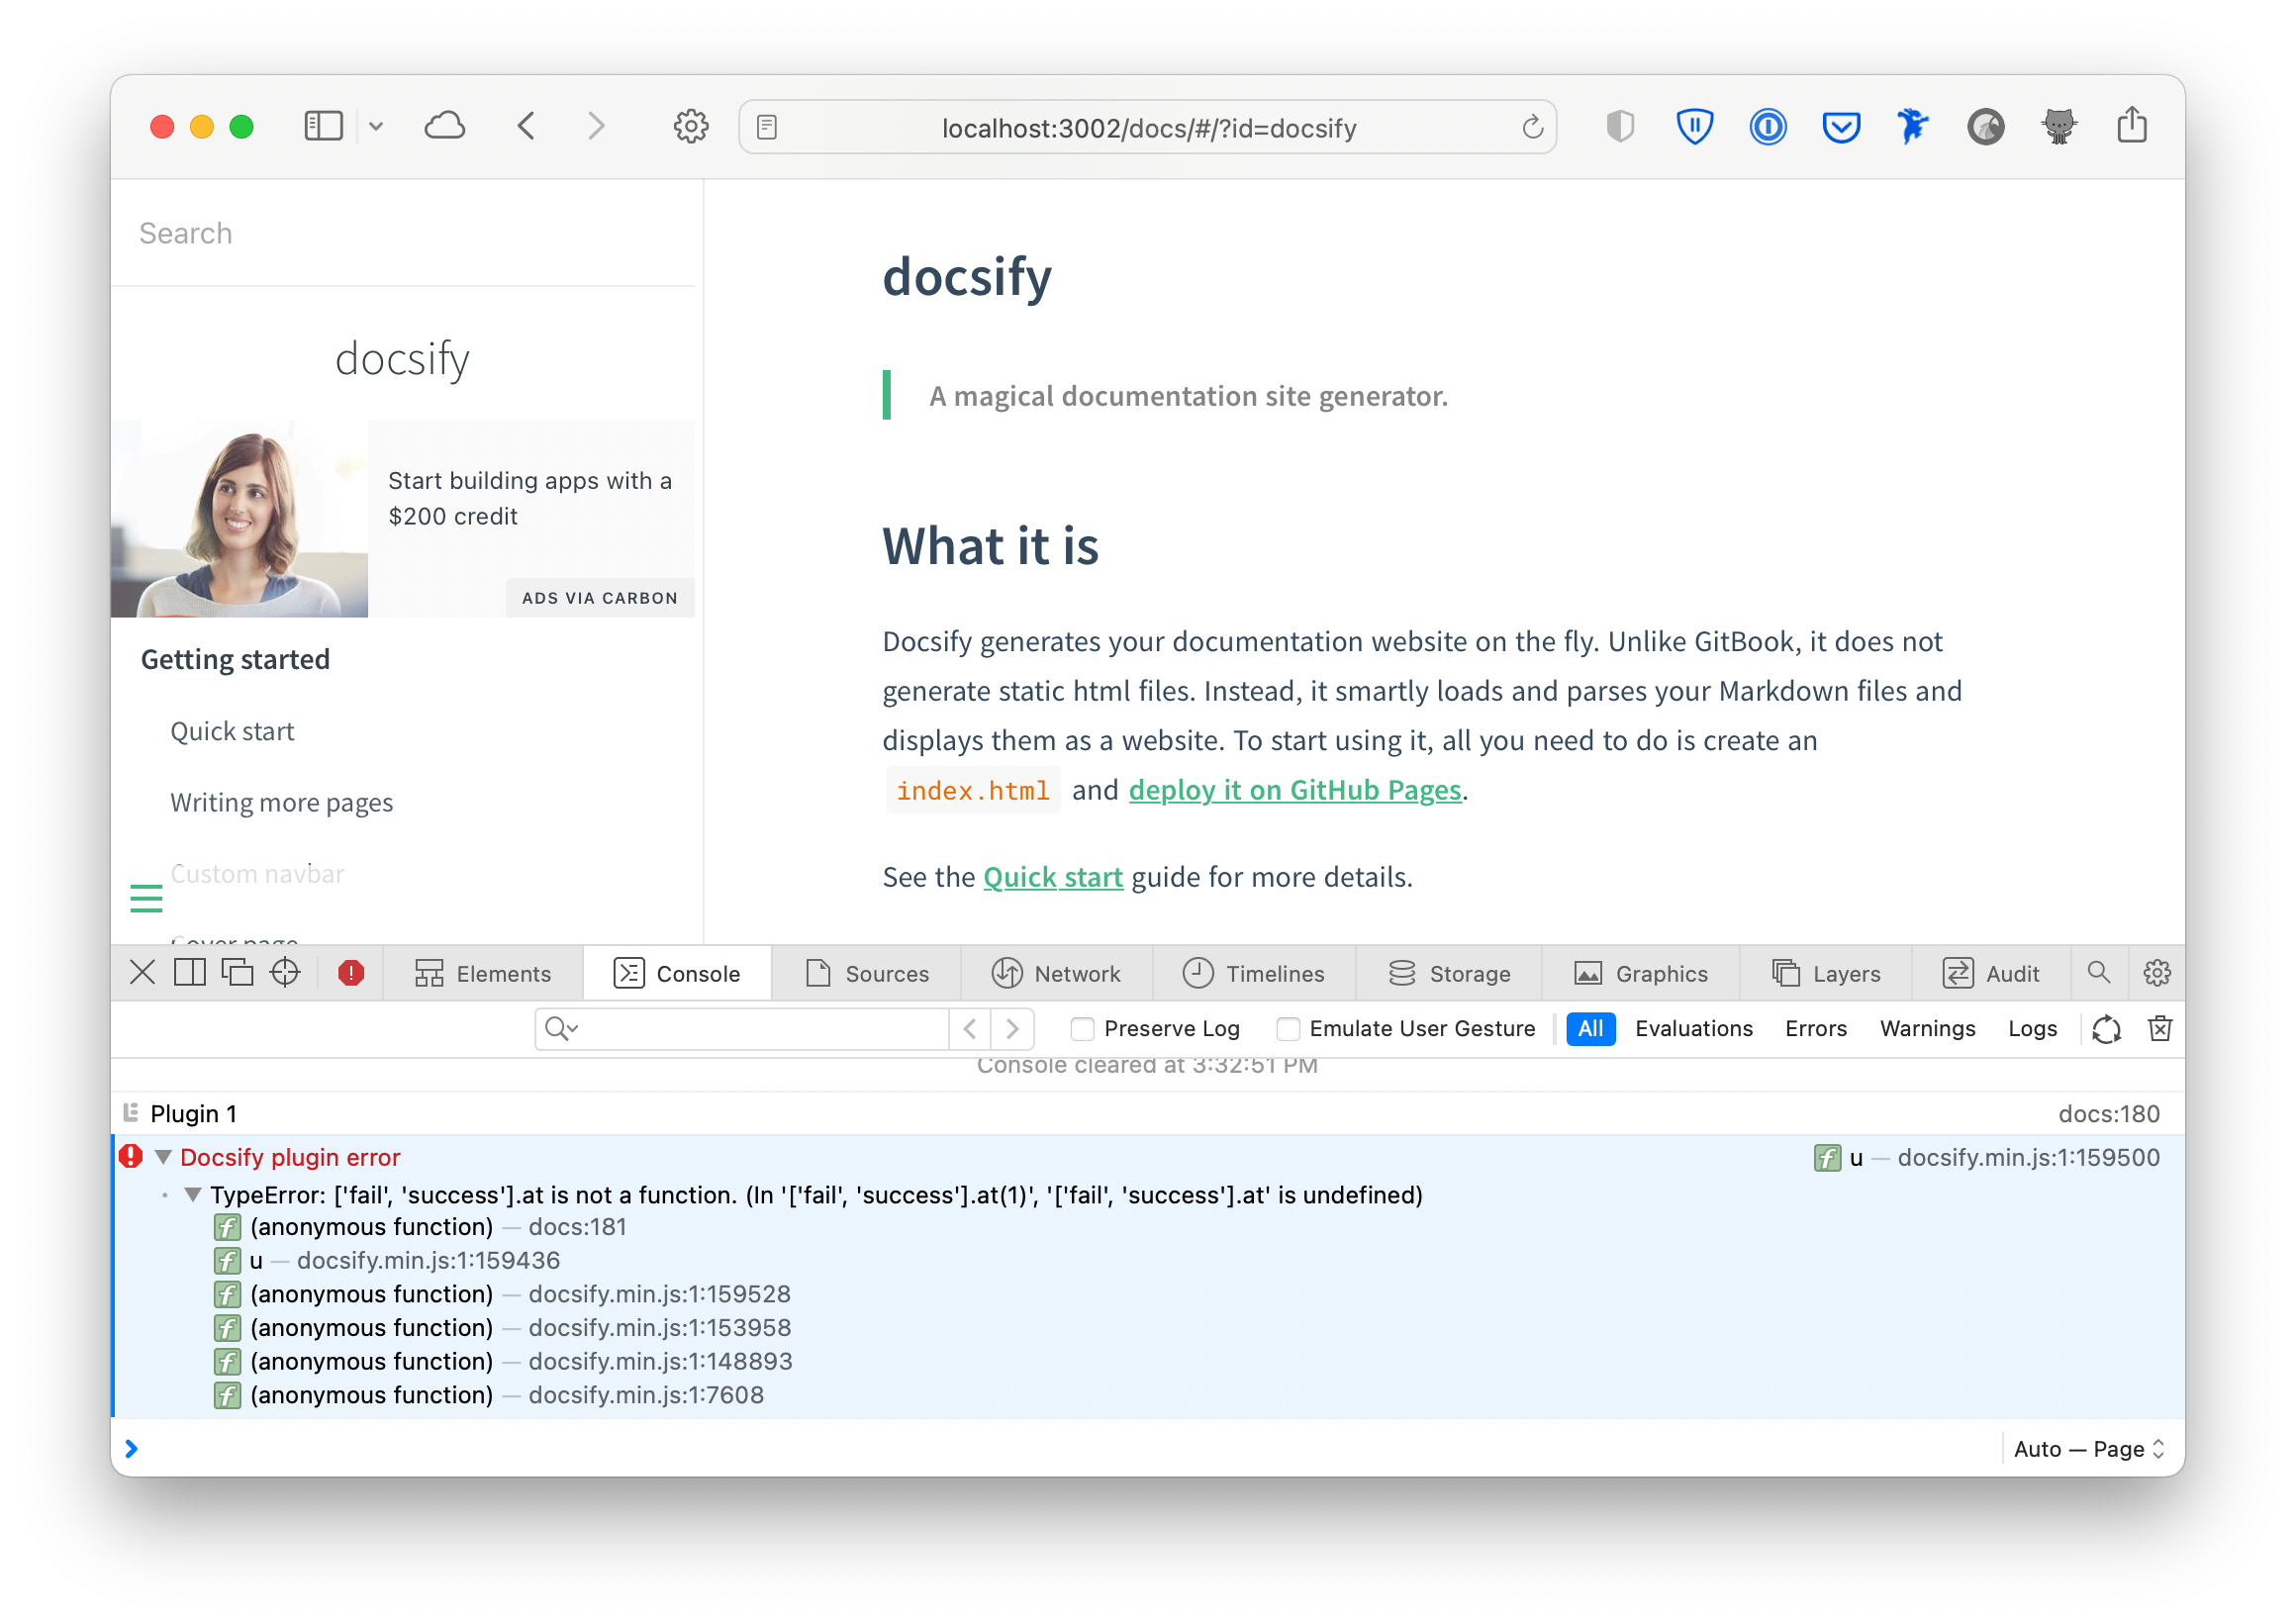The image size is (2296, 1623).
Task: Dock the inspector to the side
Action: click(190, 973)
